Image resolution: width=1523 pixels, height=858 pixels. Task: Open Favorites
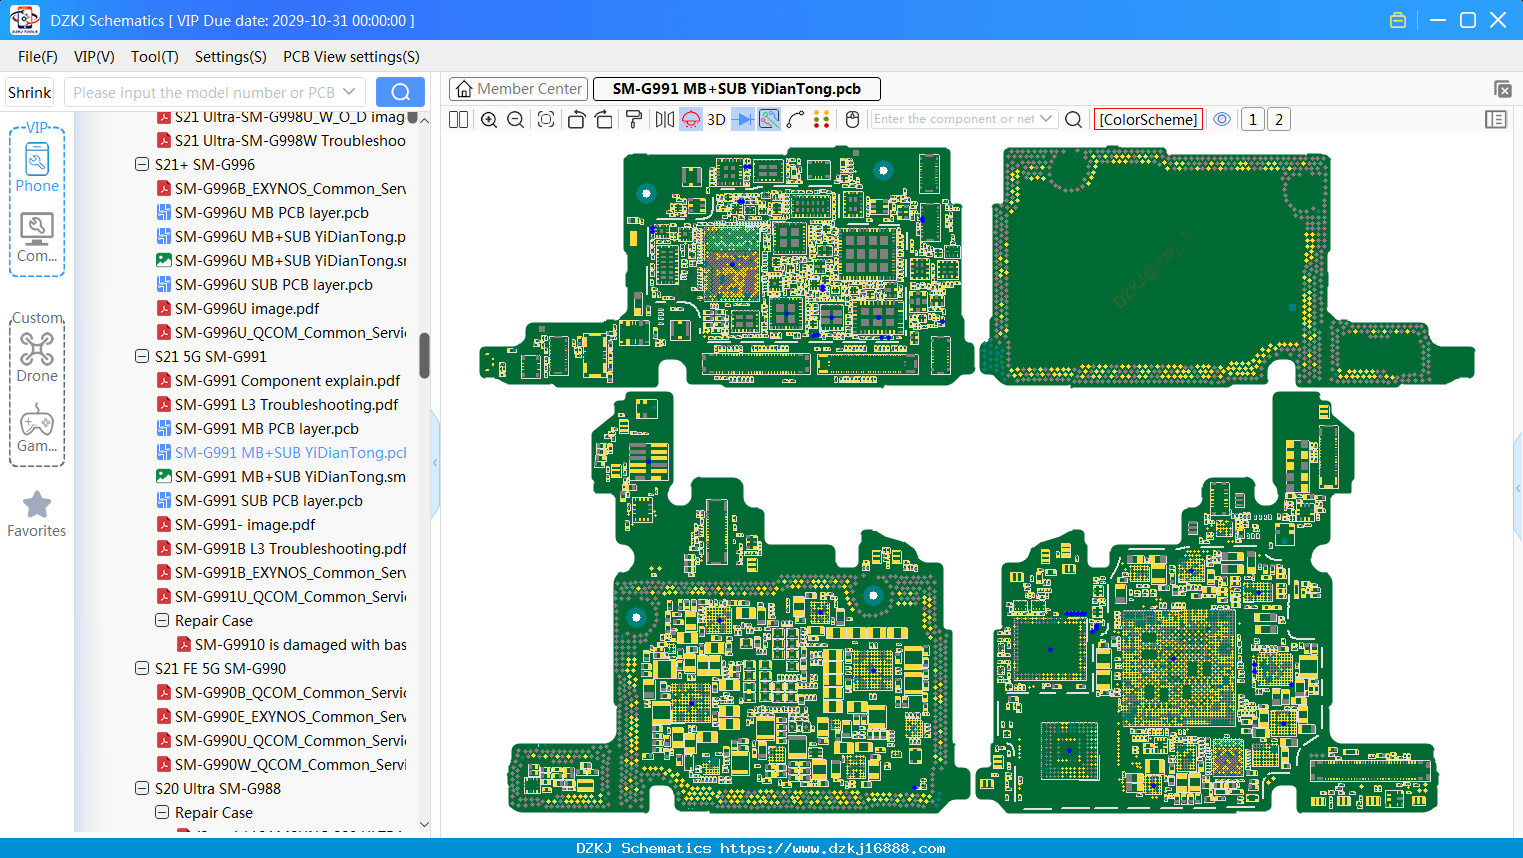click(37, 515)
